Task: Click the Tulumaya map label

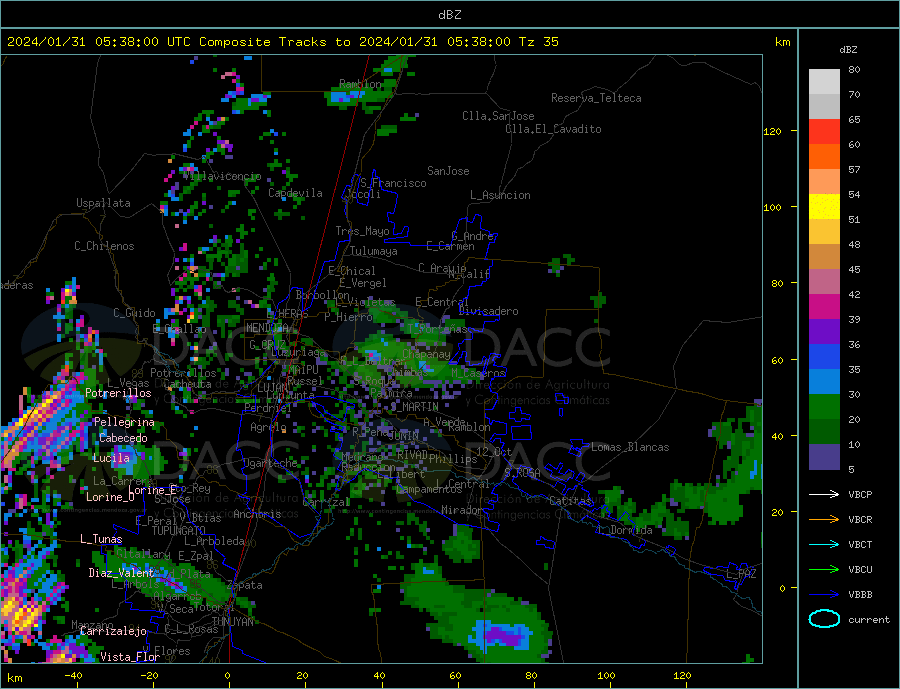Action: (374, 251)
